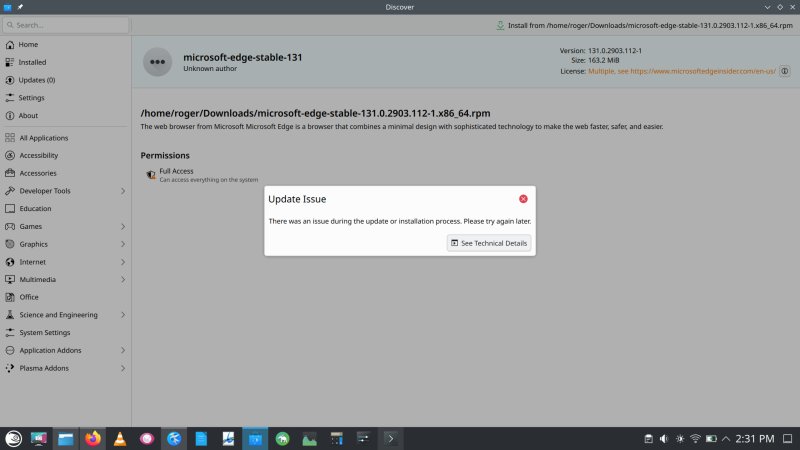Click the Wi-Fi network tray icon
The width and height of the screenshot is (800, 450).
pyautogui.click(x=695, y=439)
